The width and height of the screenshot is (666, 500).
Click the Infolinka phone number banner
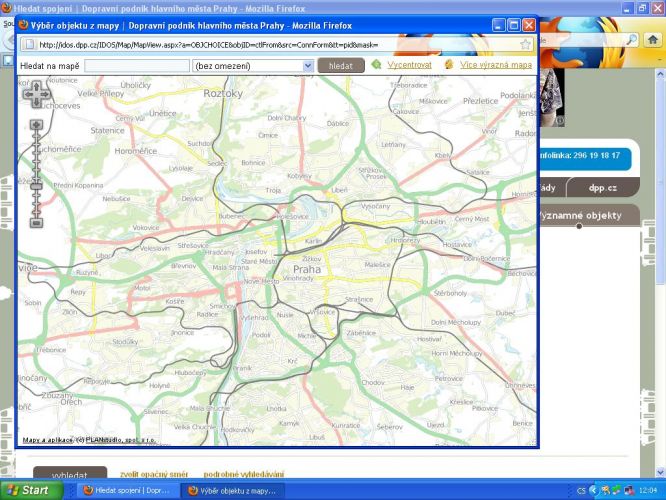coord(584,158)
